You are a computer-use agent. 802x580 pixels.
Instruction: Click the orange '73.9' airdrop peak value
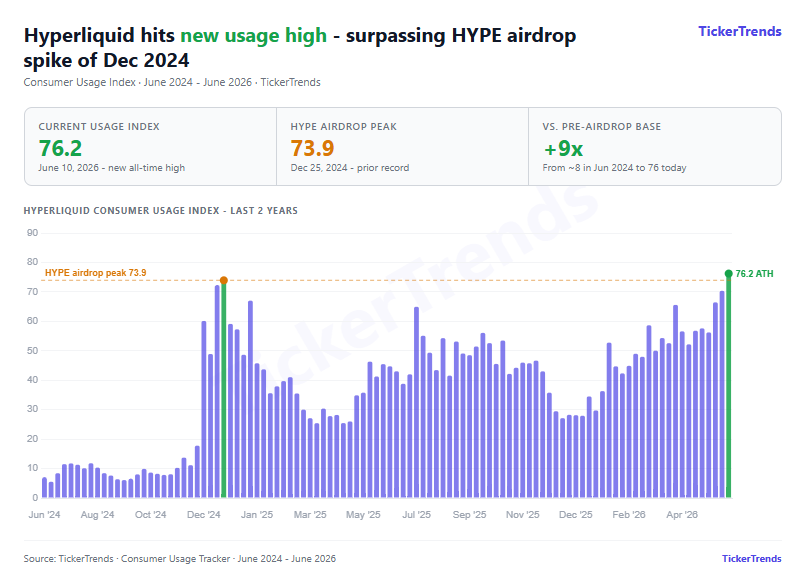312,148
